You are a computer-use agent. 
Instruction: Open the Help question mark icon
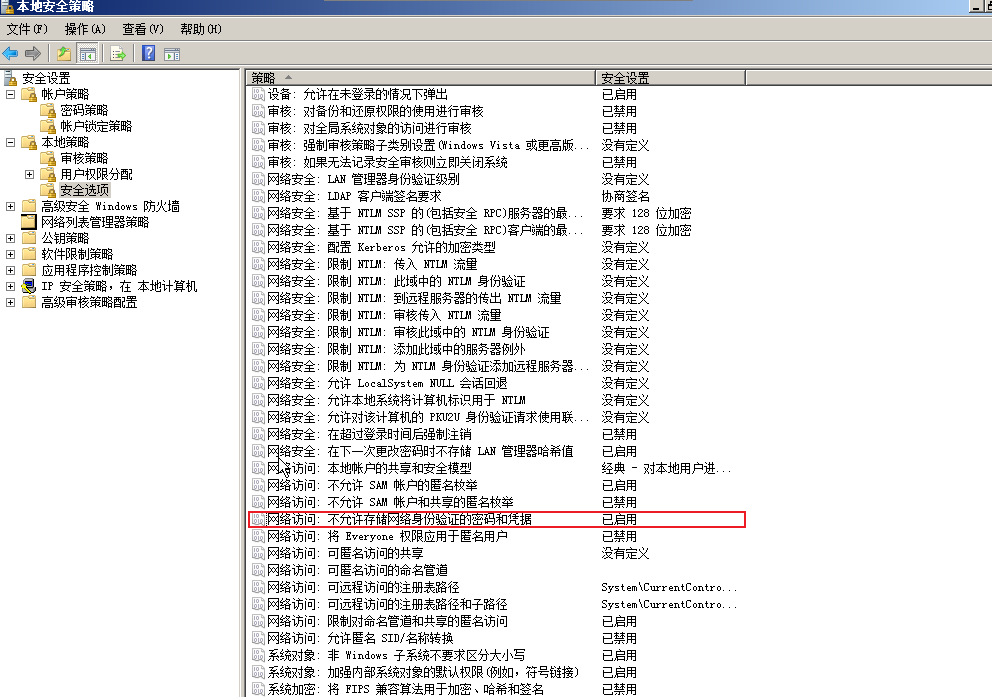[149, 53]
